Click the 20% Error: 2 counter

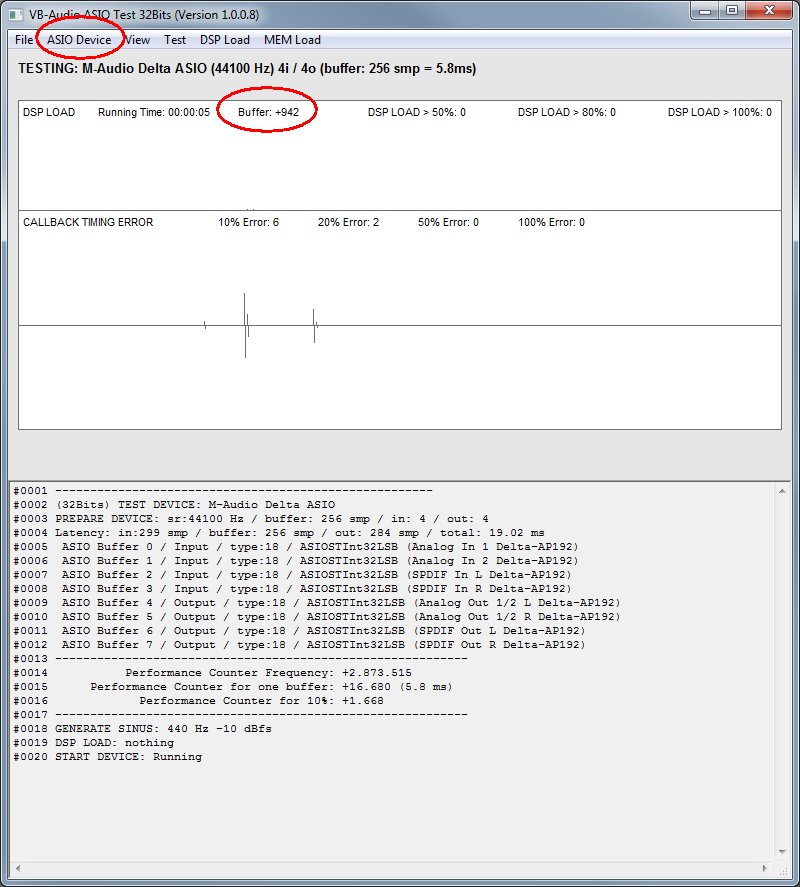click(348, 222)
